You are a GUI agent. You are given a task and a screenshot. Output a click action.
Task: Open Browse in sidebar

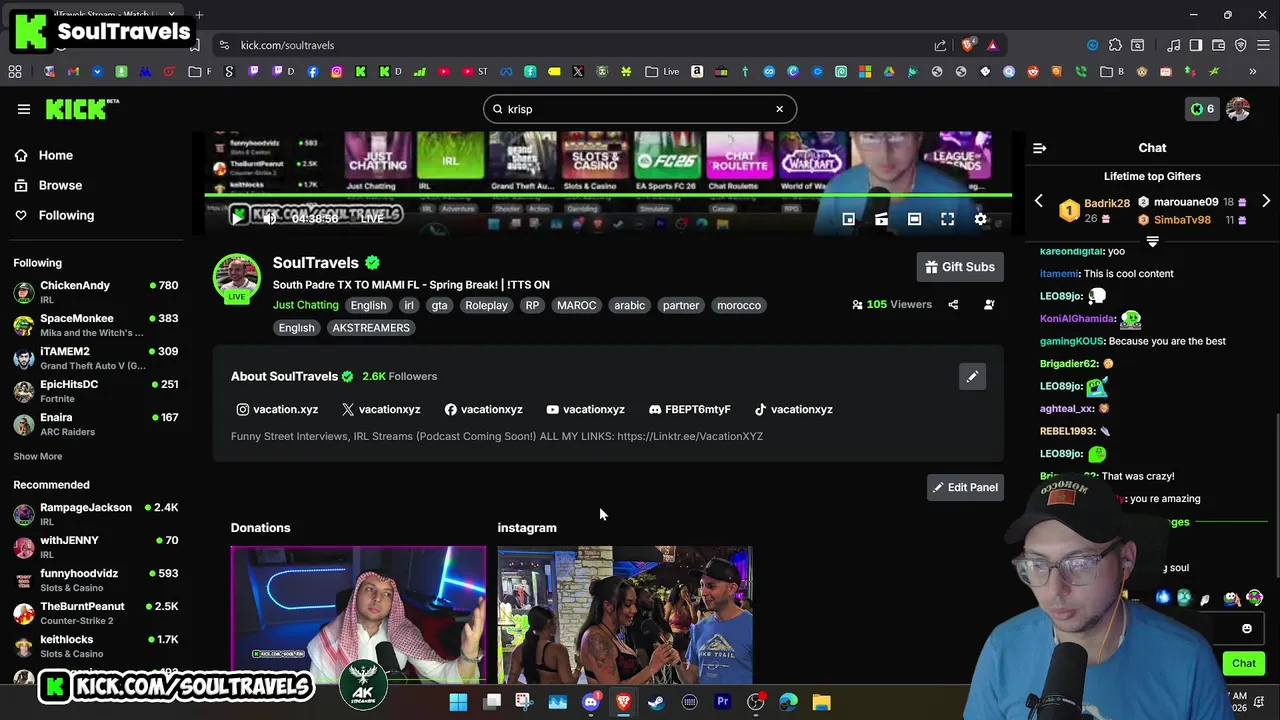tap(60, 185)
